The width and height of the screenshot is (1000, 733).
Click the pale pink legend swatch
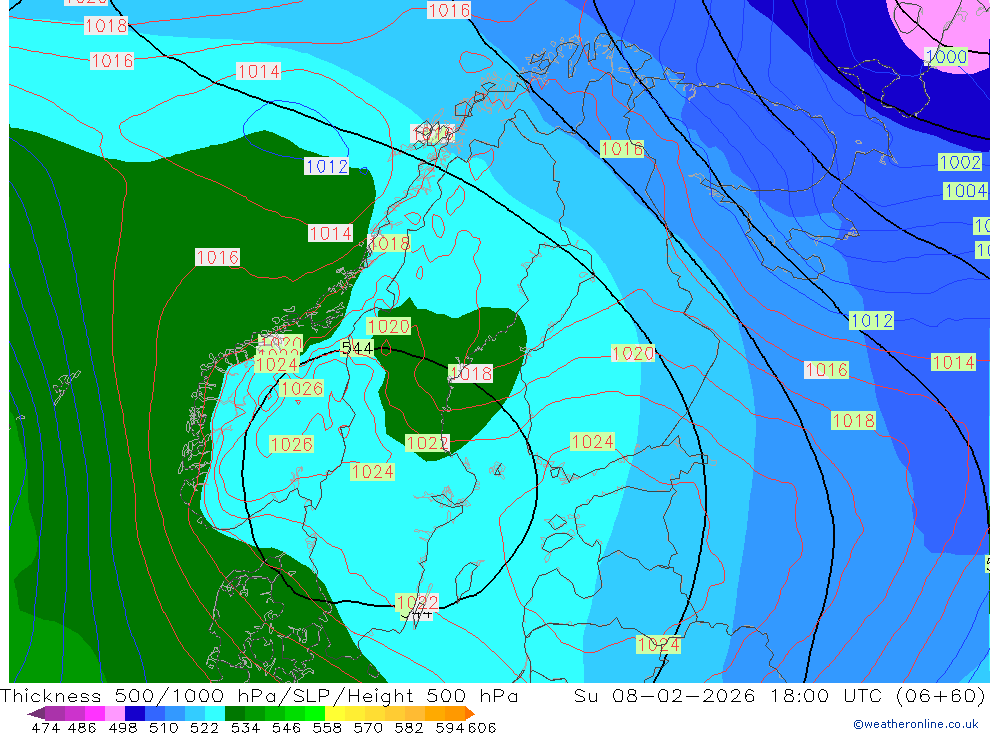115,713
